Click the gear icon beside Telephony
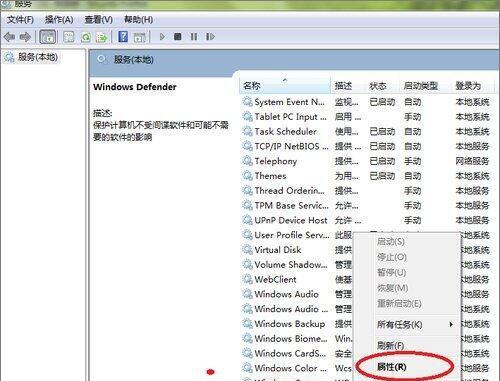This screenshot has height=381, width=500. pyautogui.click(x=247, y=161)
